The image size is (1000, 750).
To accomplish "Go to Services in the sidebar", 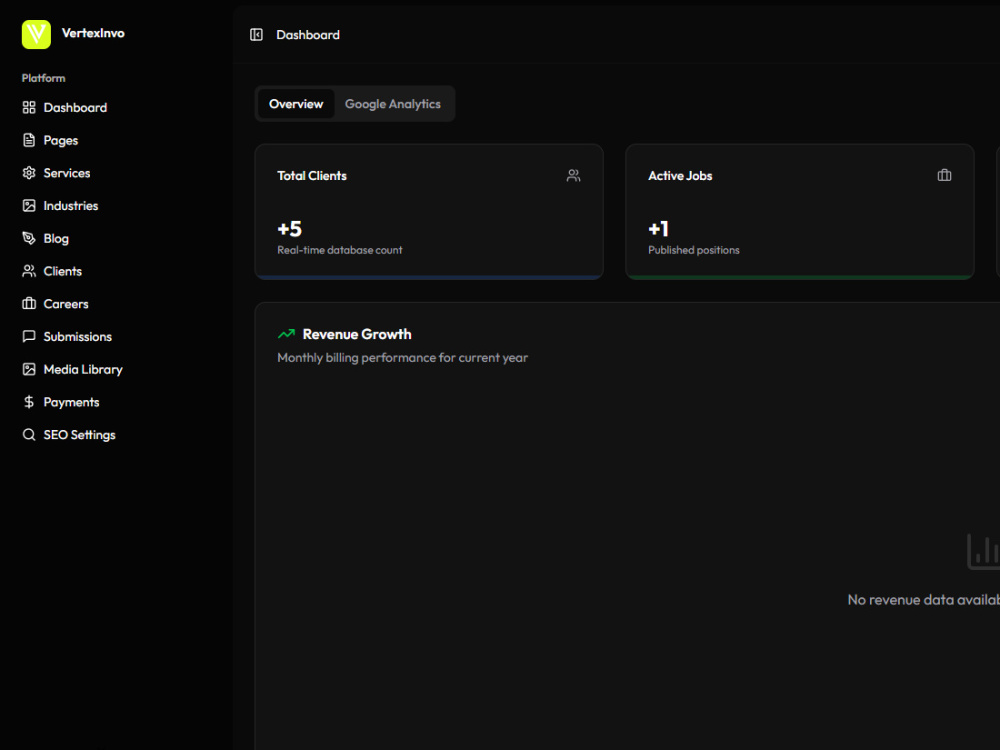I will [67, 173].
